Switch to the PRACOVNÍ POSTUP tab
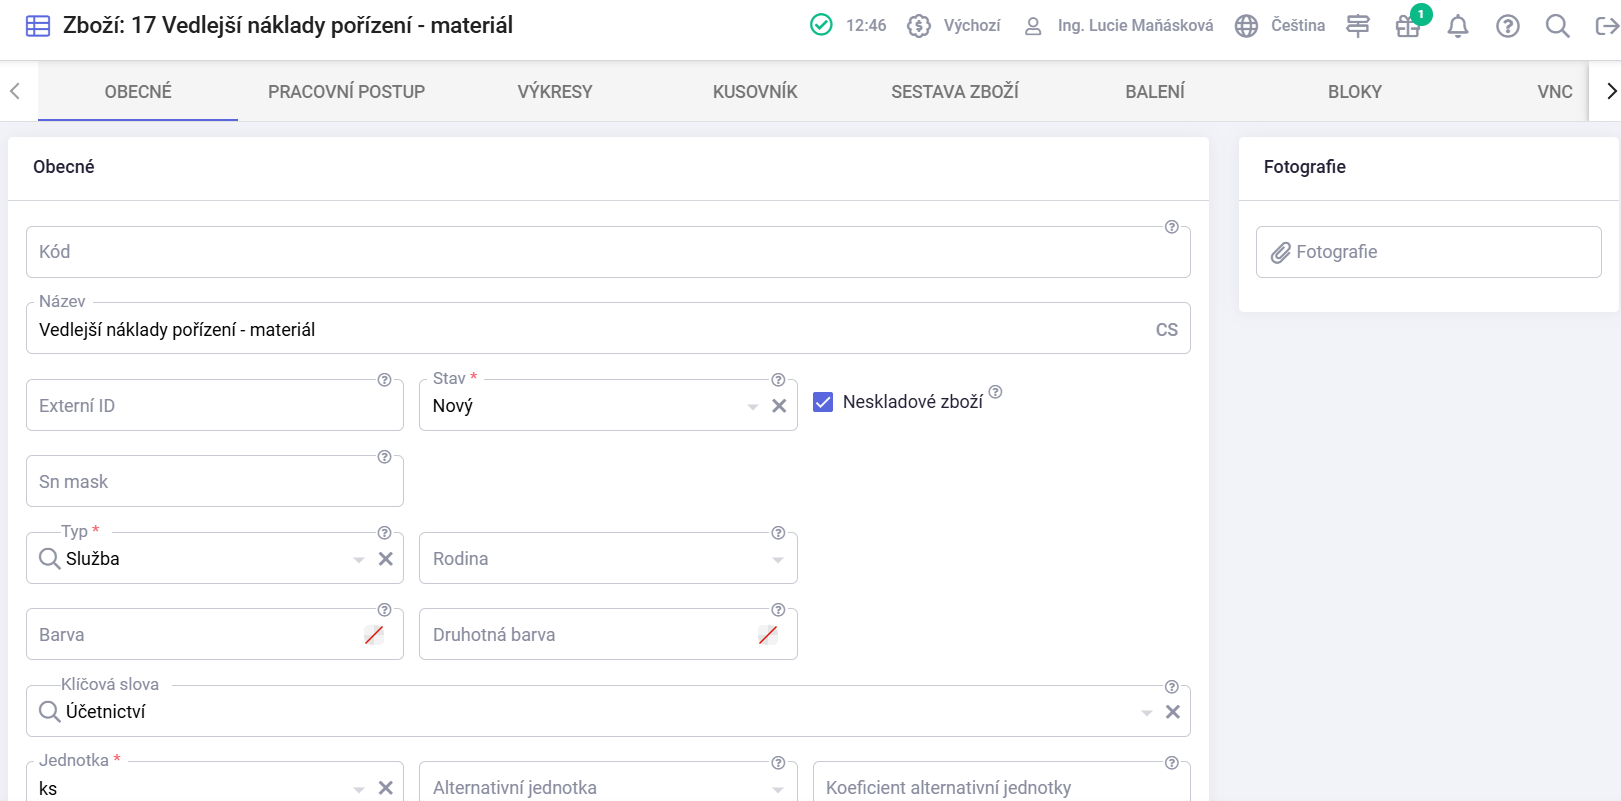 pos(347,92)
